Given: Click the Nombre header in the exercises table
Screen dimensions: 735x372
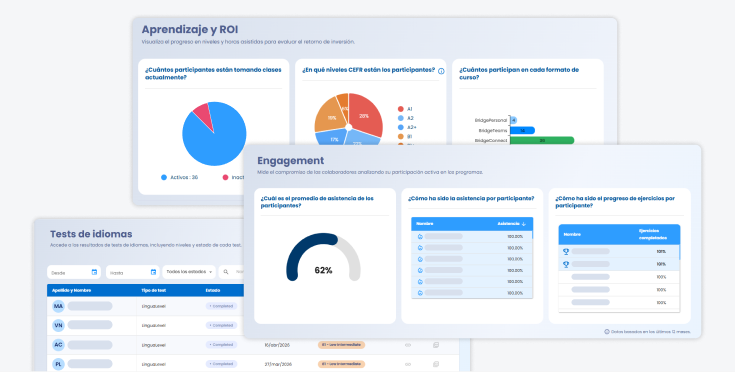Looking at the screenshot, I should coord(572,234).
